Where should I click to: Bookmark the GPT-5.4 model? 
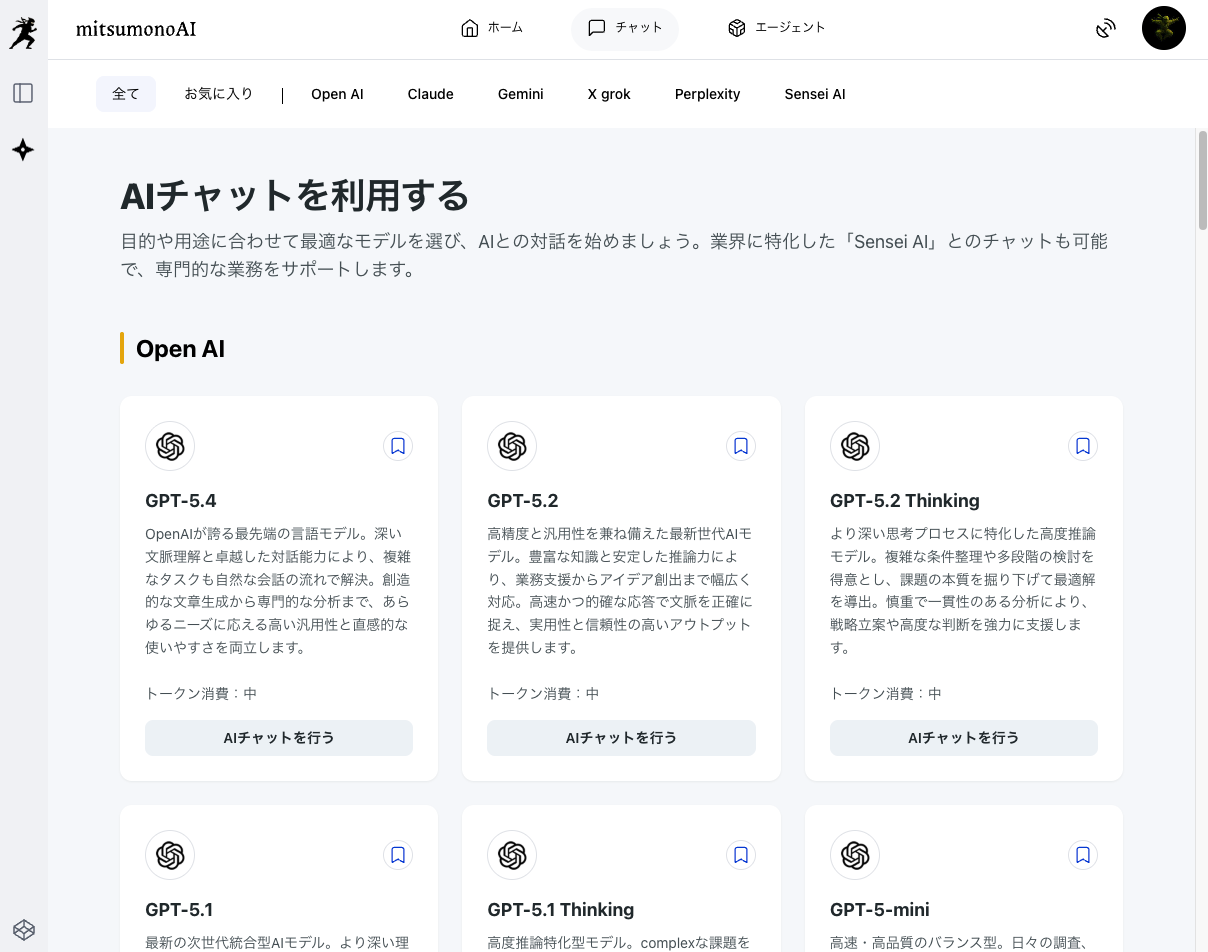(x=398, y=446)
